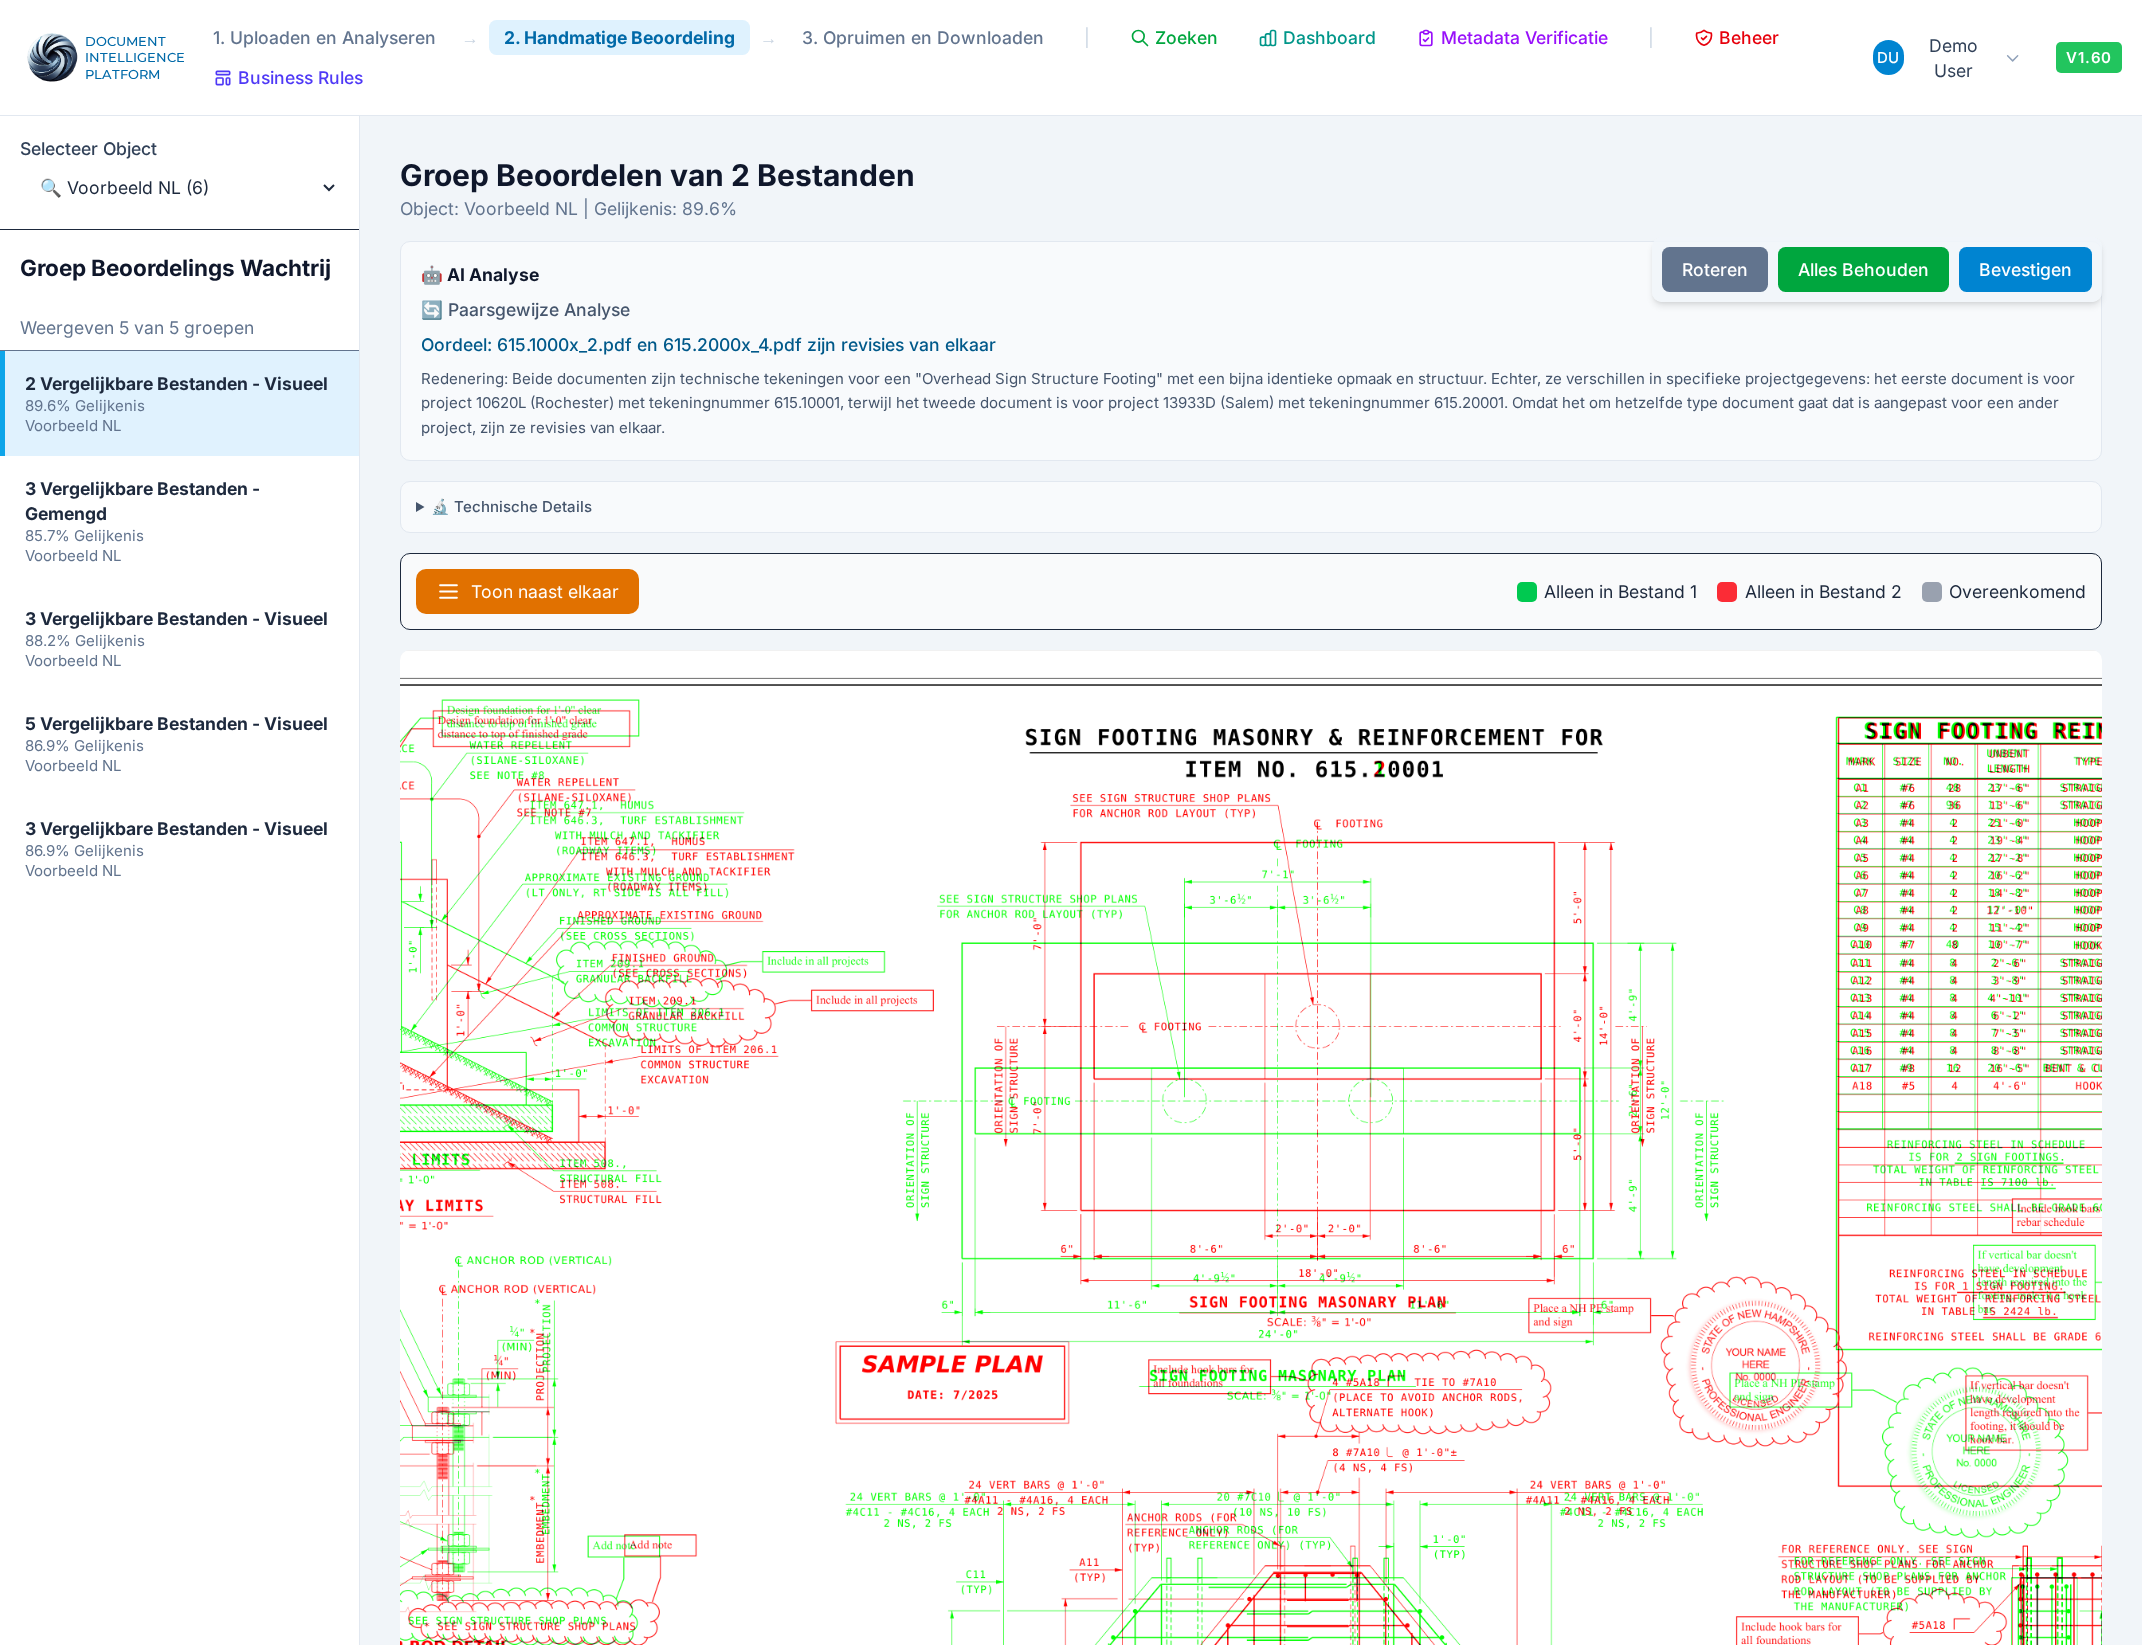Click the Metadata Verificatie clipboard icon
This screenshot has width=2142, height=1645.
pyautogui.click(x=1426, y=38)
